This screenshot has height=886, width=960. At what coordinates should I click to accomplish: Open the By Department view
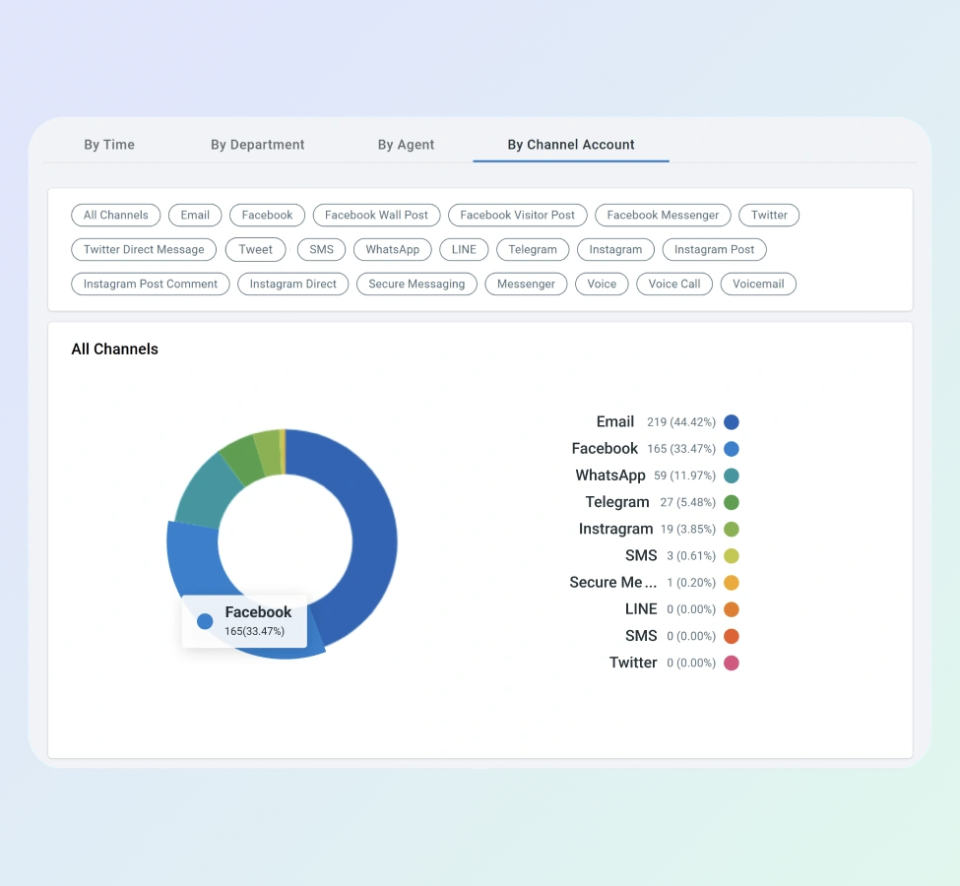click(257, 144)
